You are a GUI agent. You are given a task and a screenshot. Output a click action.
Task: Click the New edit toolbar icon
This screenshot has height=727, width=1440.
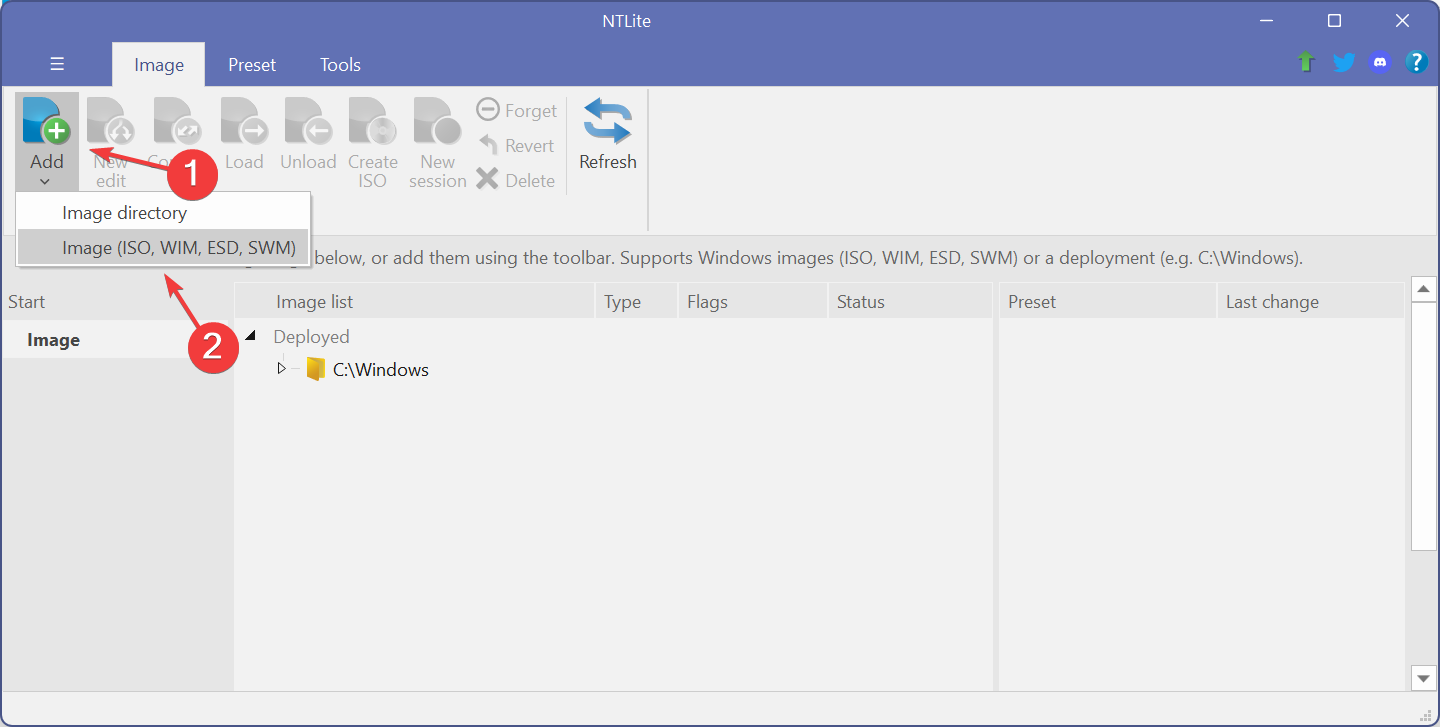tap(111, 141)
